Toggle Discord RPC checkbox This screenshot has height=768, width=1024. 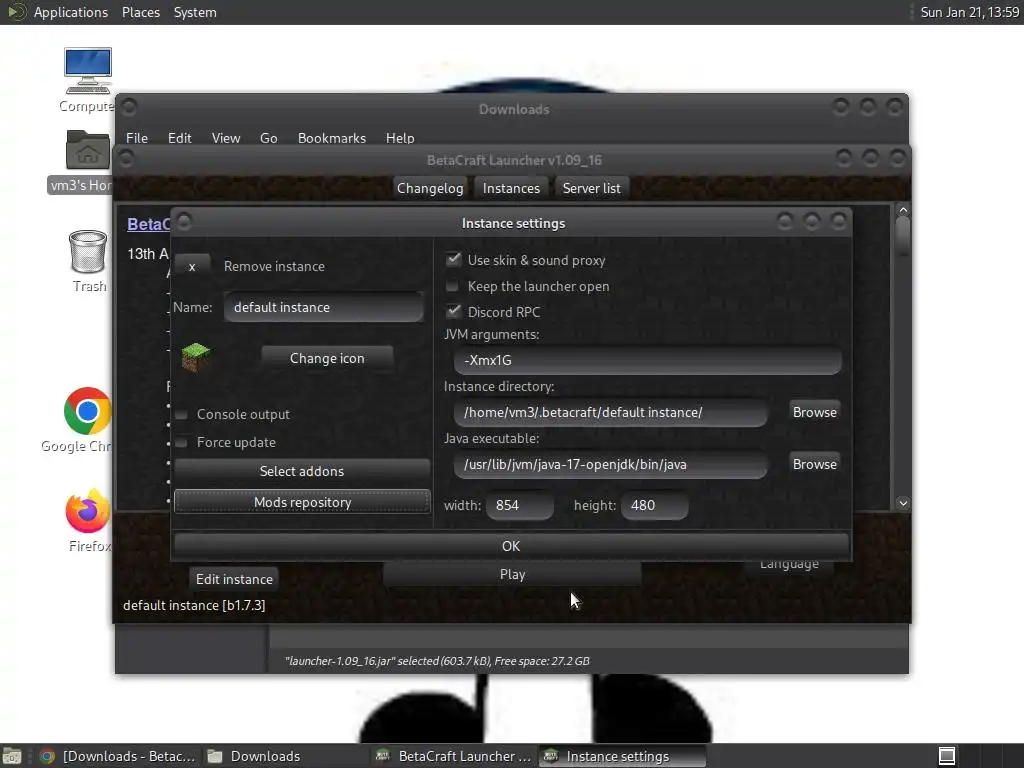(x=453, y=311)
